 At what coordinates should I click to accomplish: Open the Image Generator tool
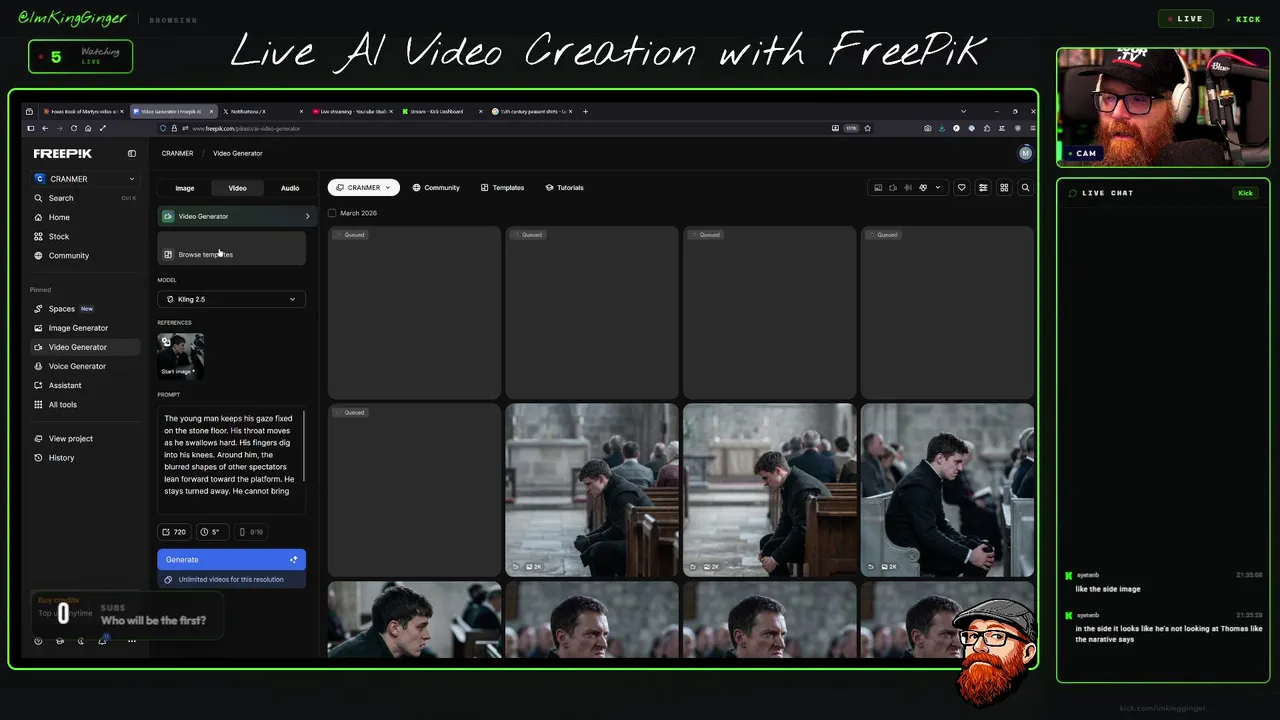[84, 328]
